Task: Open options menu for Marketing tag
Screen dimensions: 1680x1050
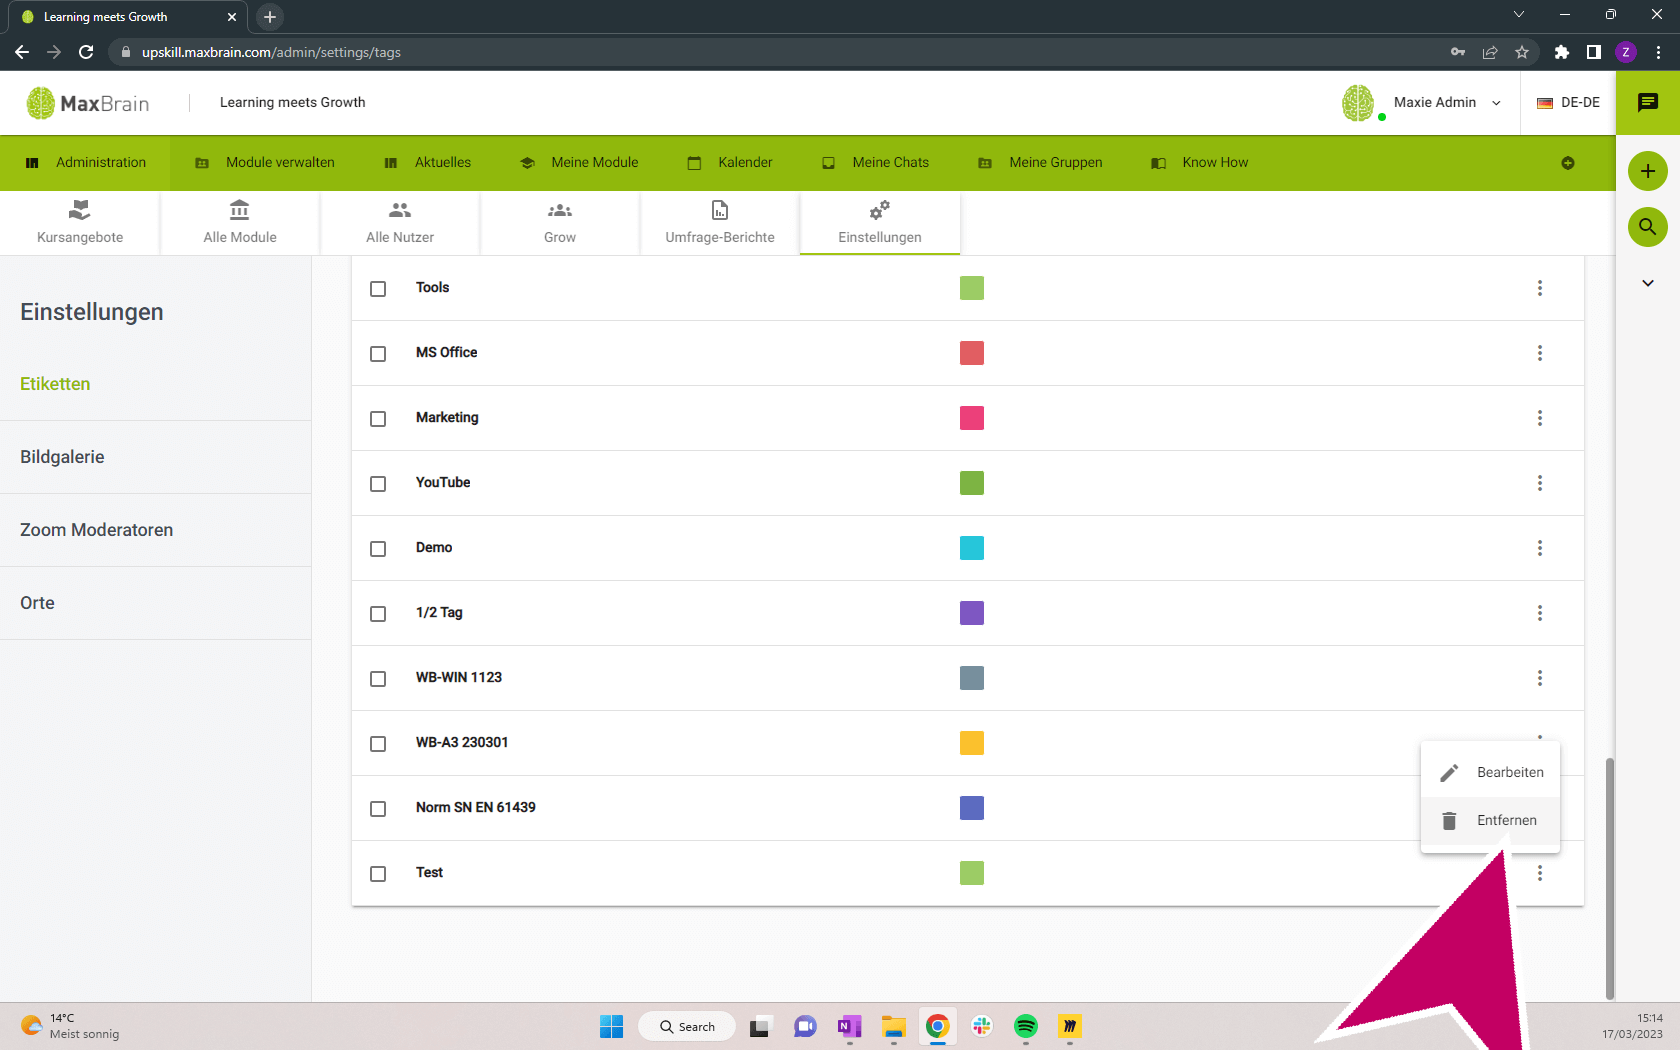Action: [x=1540, y=418]
